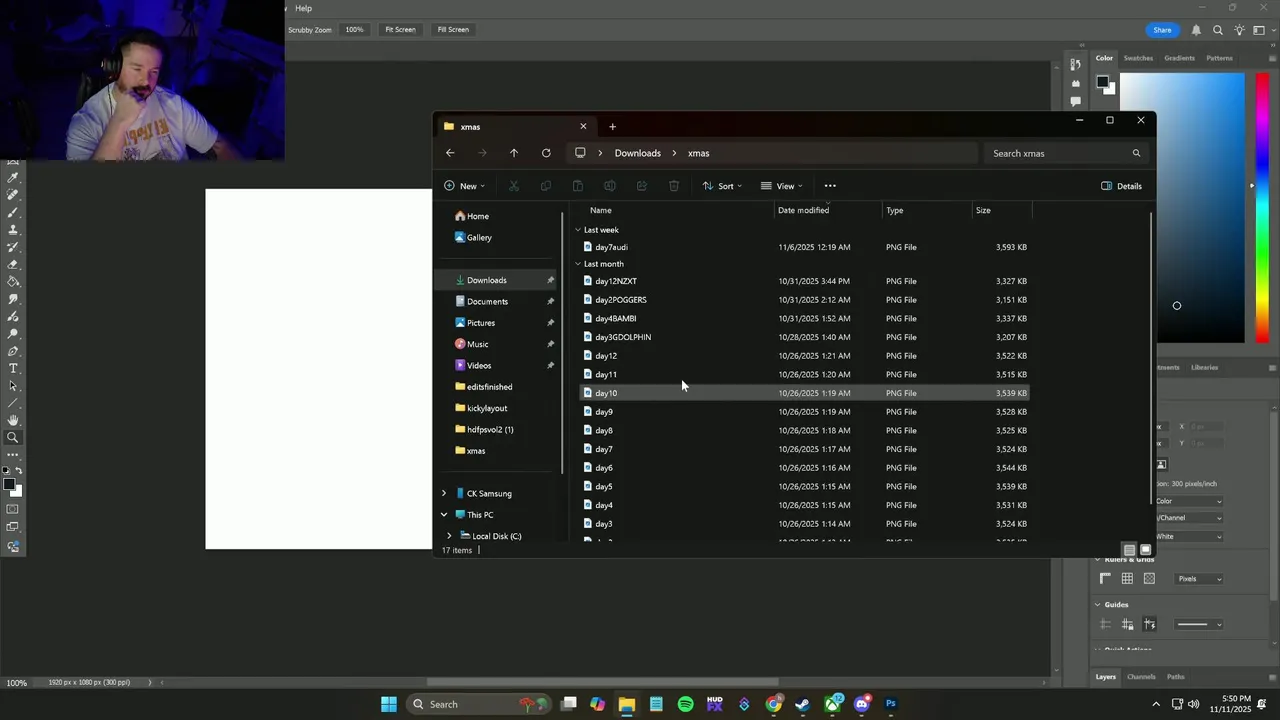
Task: Click Downloads in the address breadcrumb
Action: tap(637, 153)
